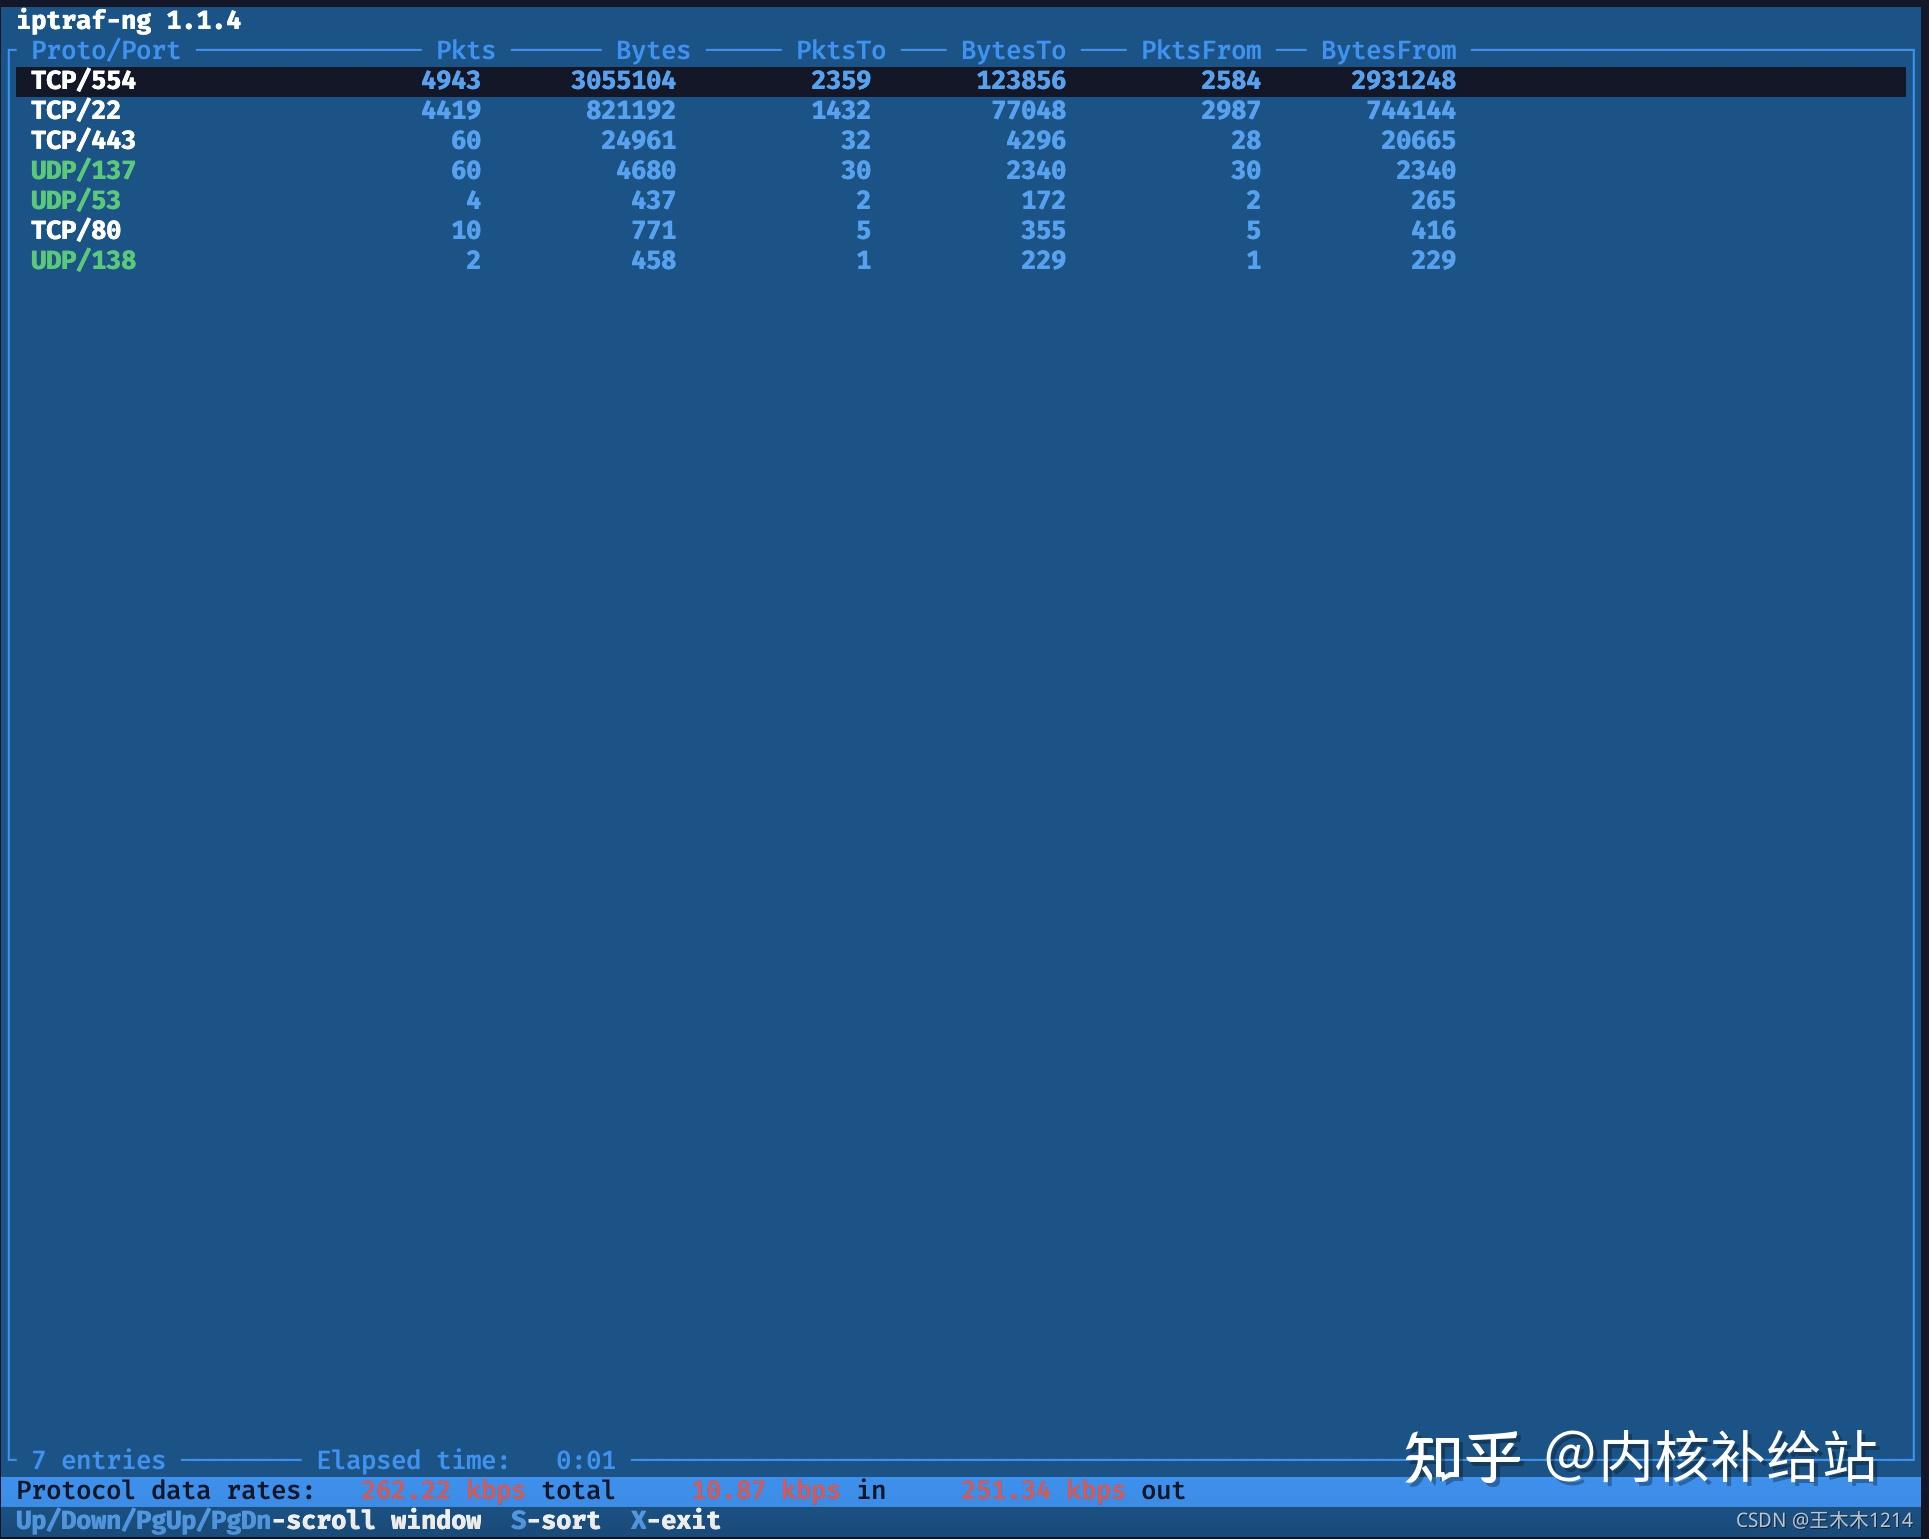Click PktsTo value 1432
Screen dimensions: 1929x1539
(841, 111)
